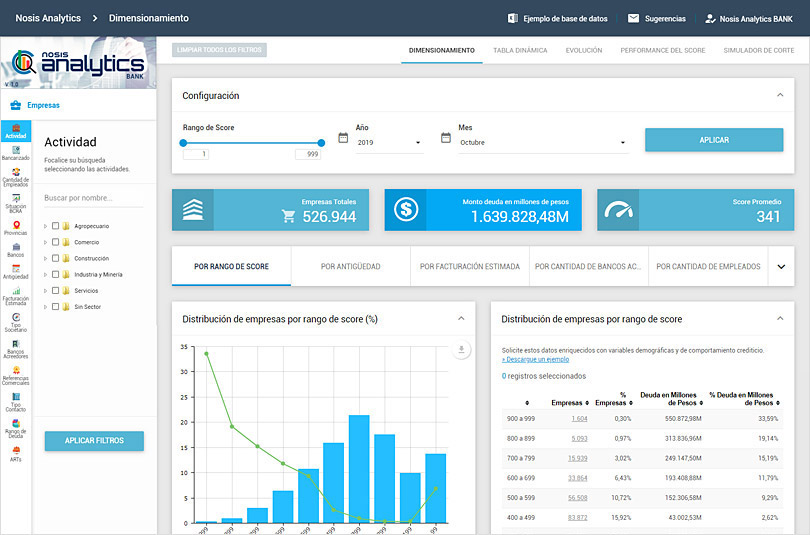810x535 pixels.
Task: Select the Por Antigüedad tab
Action: pyautogui.click(x=350, y=266)
